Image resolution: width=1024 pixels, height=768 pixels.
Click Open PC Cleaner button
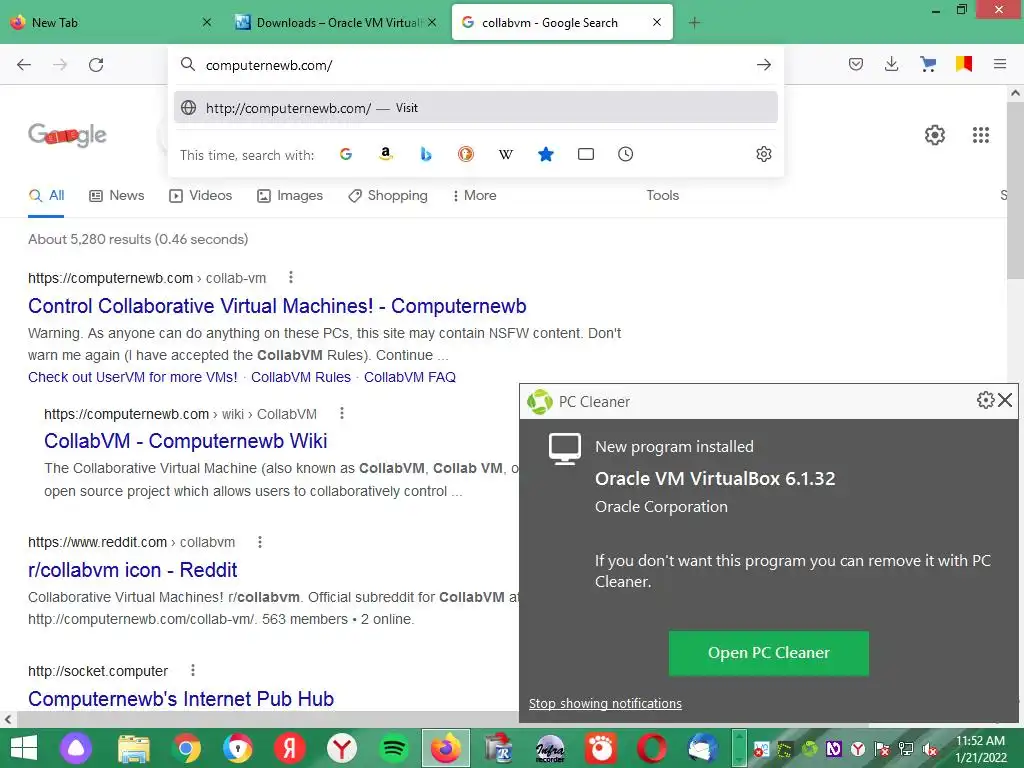click(x=769, y=652)
